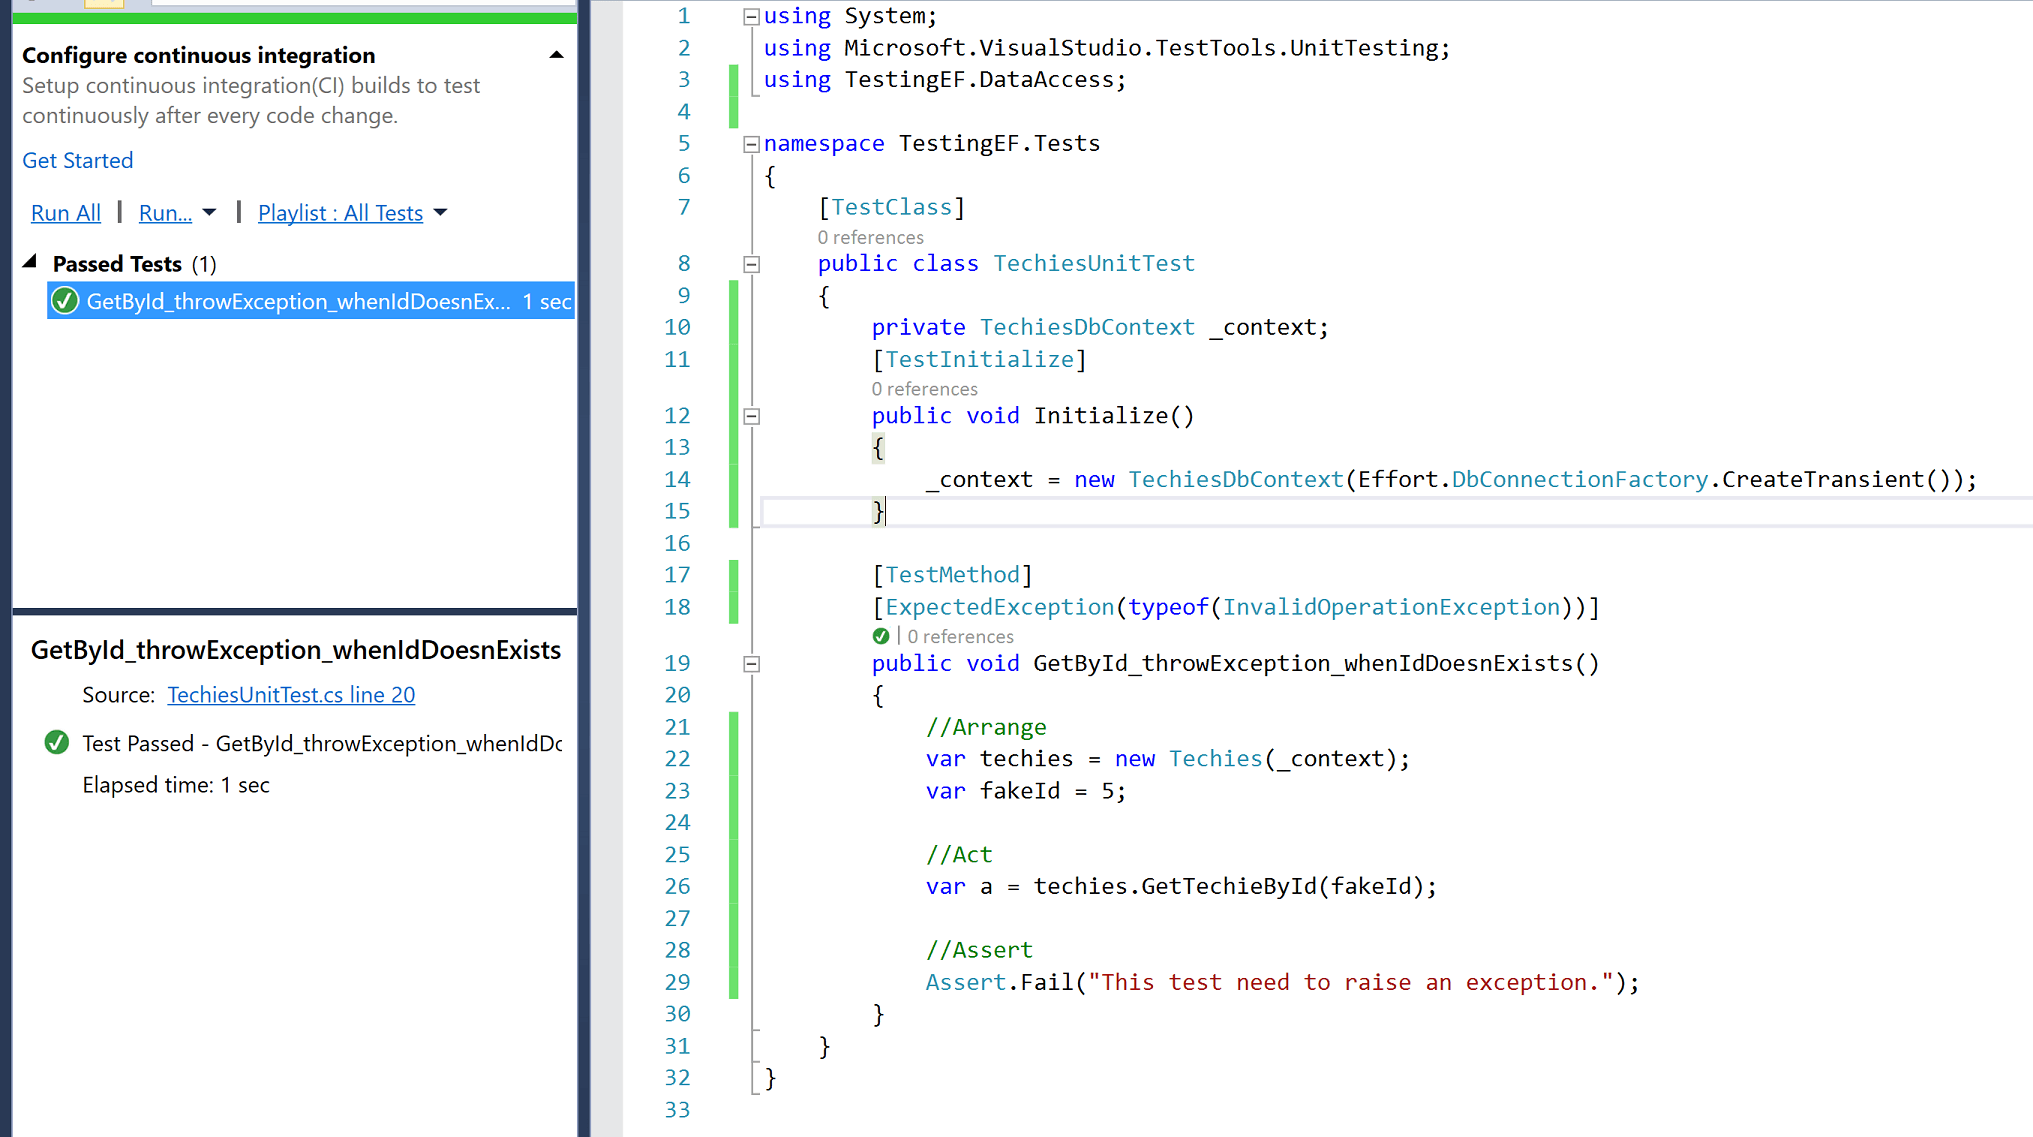The height and width of the screenshot is (1137, 2033).
Task: Open the Playlist dropdown arrow
Action: pos(441,213)
